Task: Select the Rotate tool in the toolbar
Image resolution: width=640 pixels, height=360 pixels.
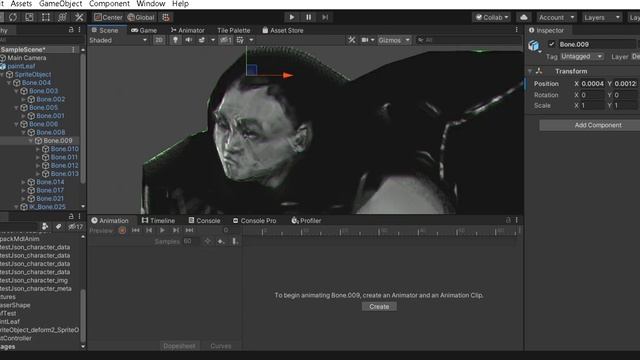Action: point(13,17)
